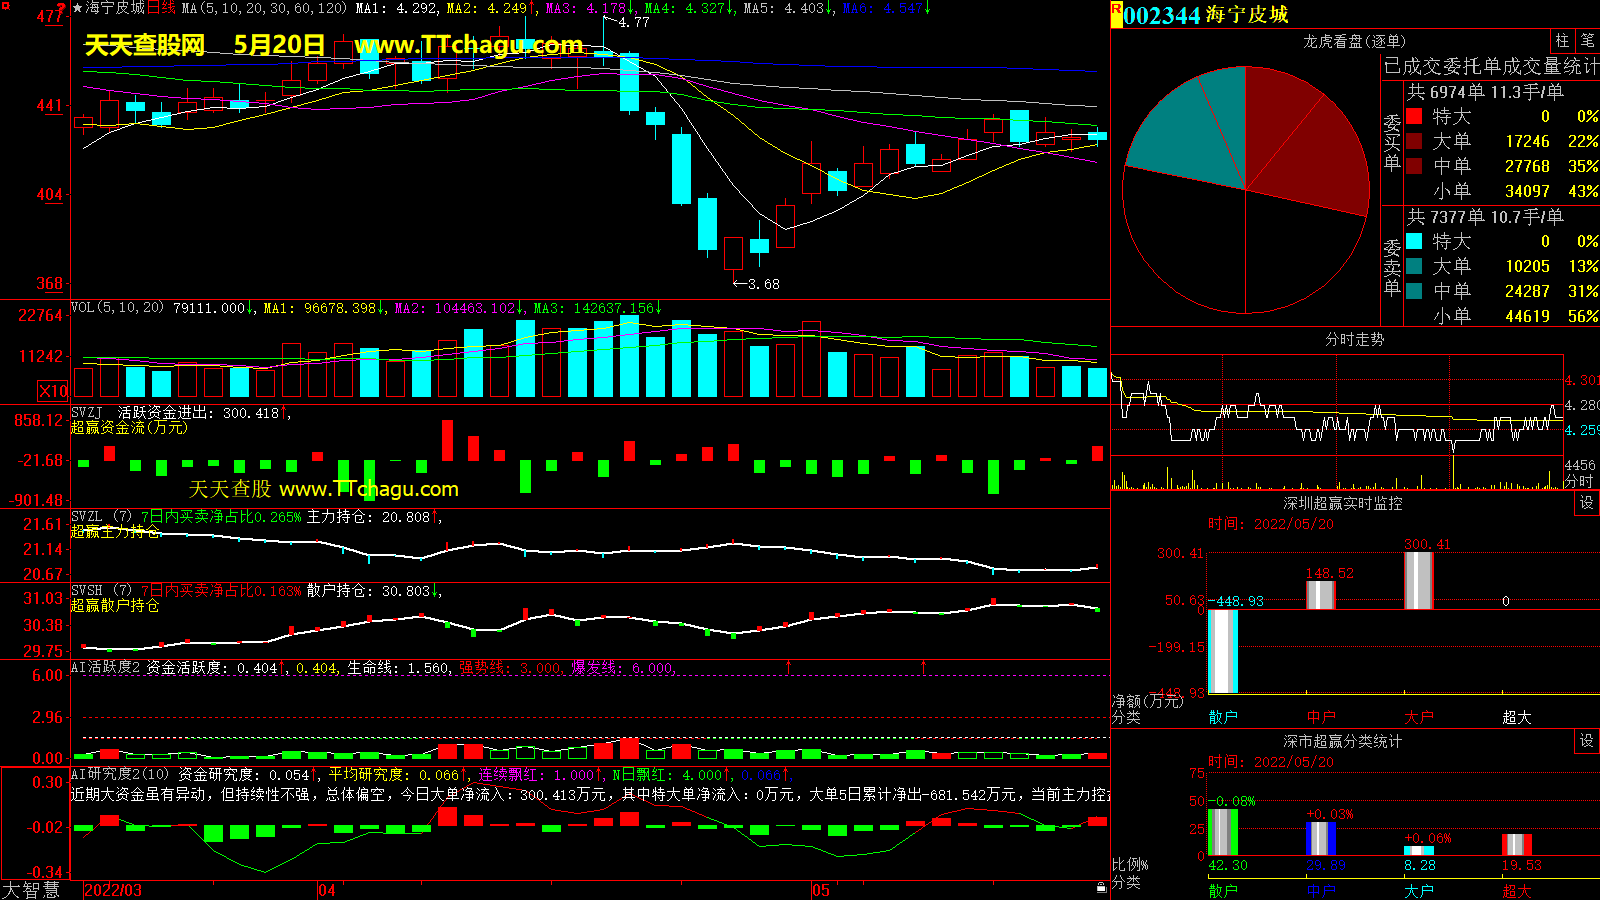Viewport: 1600px width, 900px height.
Task: Click the 大智慧 logo at bottom-left
Action: pos(31,890)
